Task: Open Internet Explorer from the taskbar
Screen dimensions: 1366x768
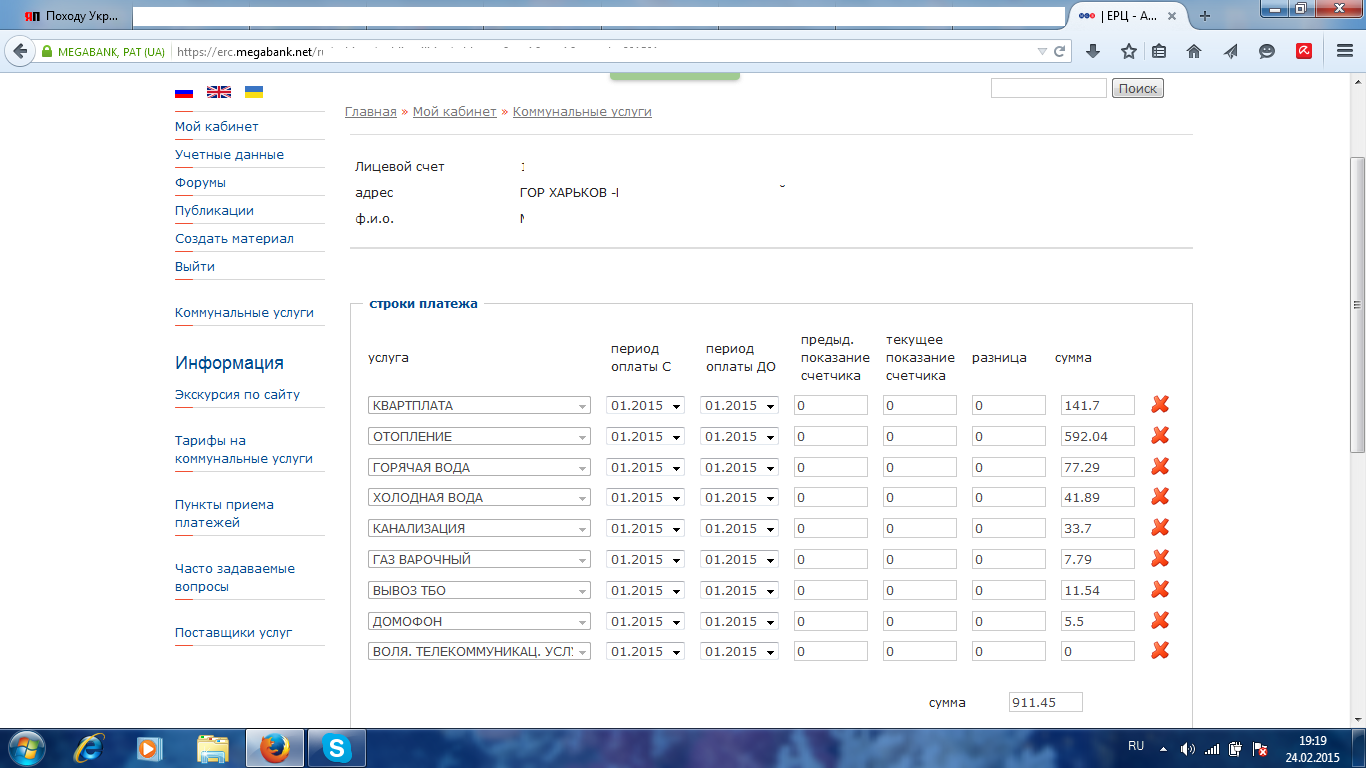Action: 91,748
